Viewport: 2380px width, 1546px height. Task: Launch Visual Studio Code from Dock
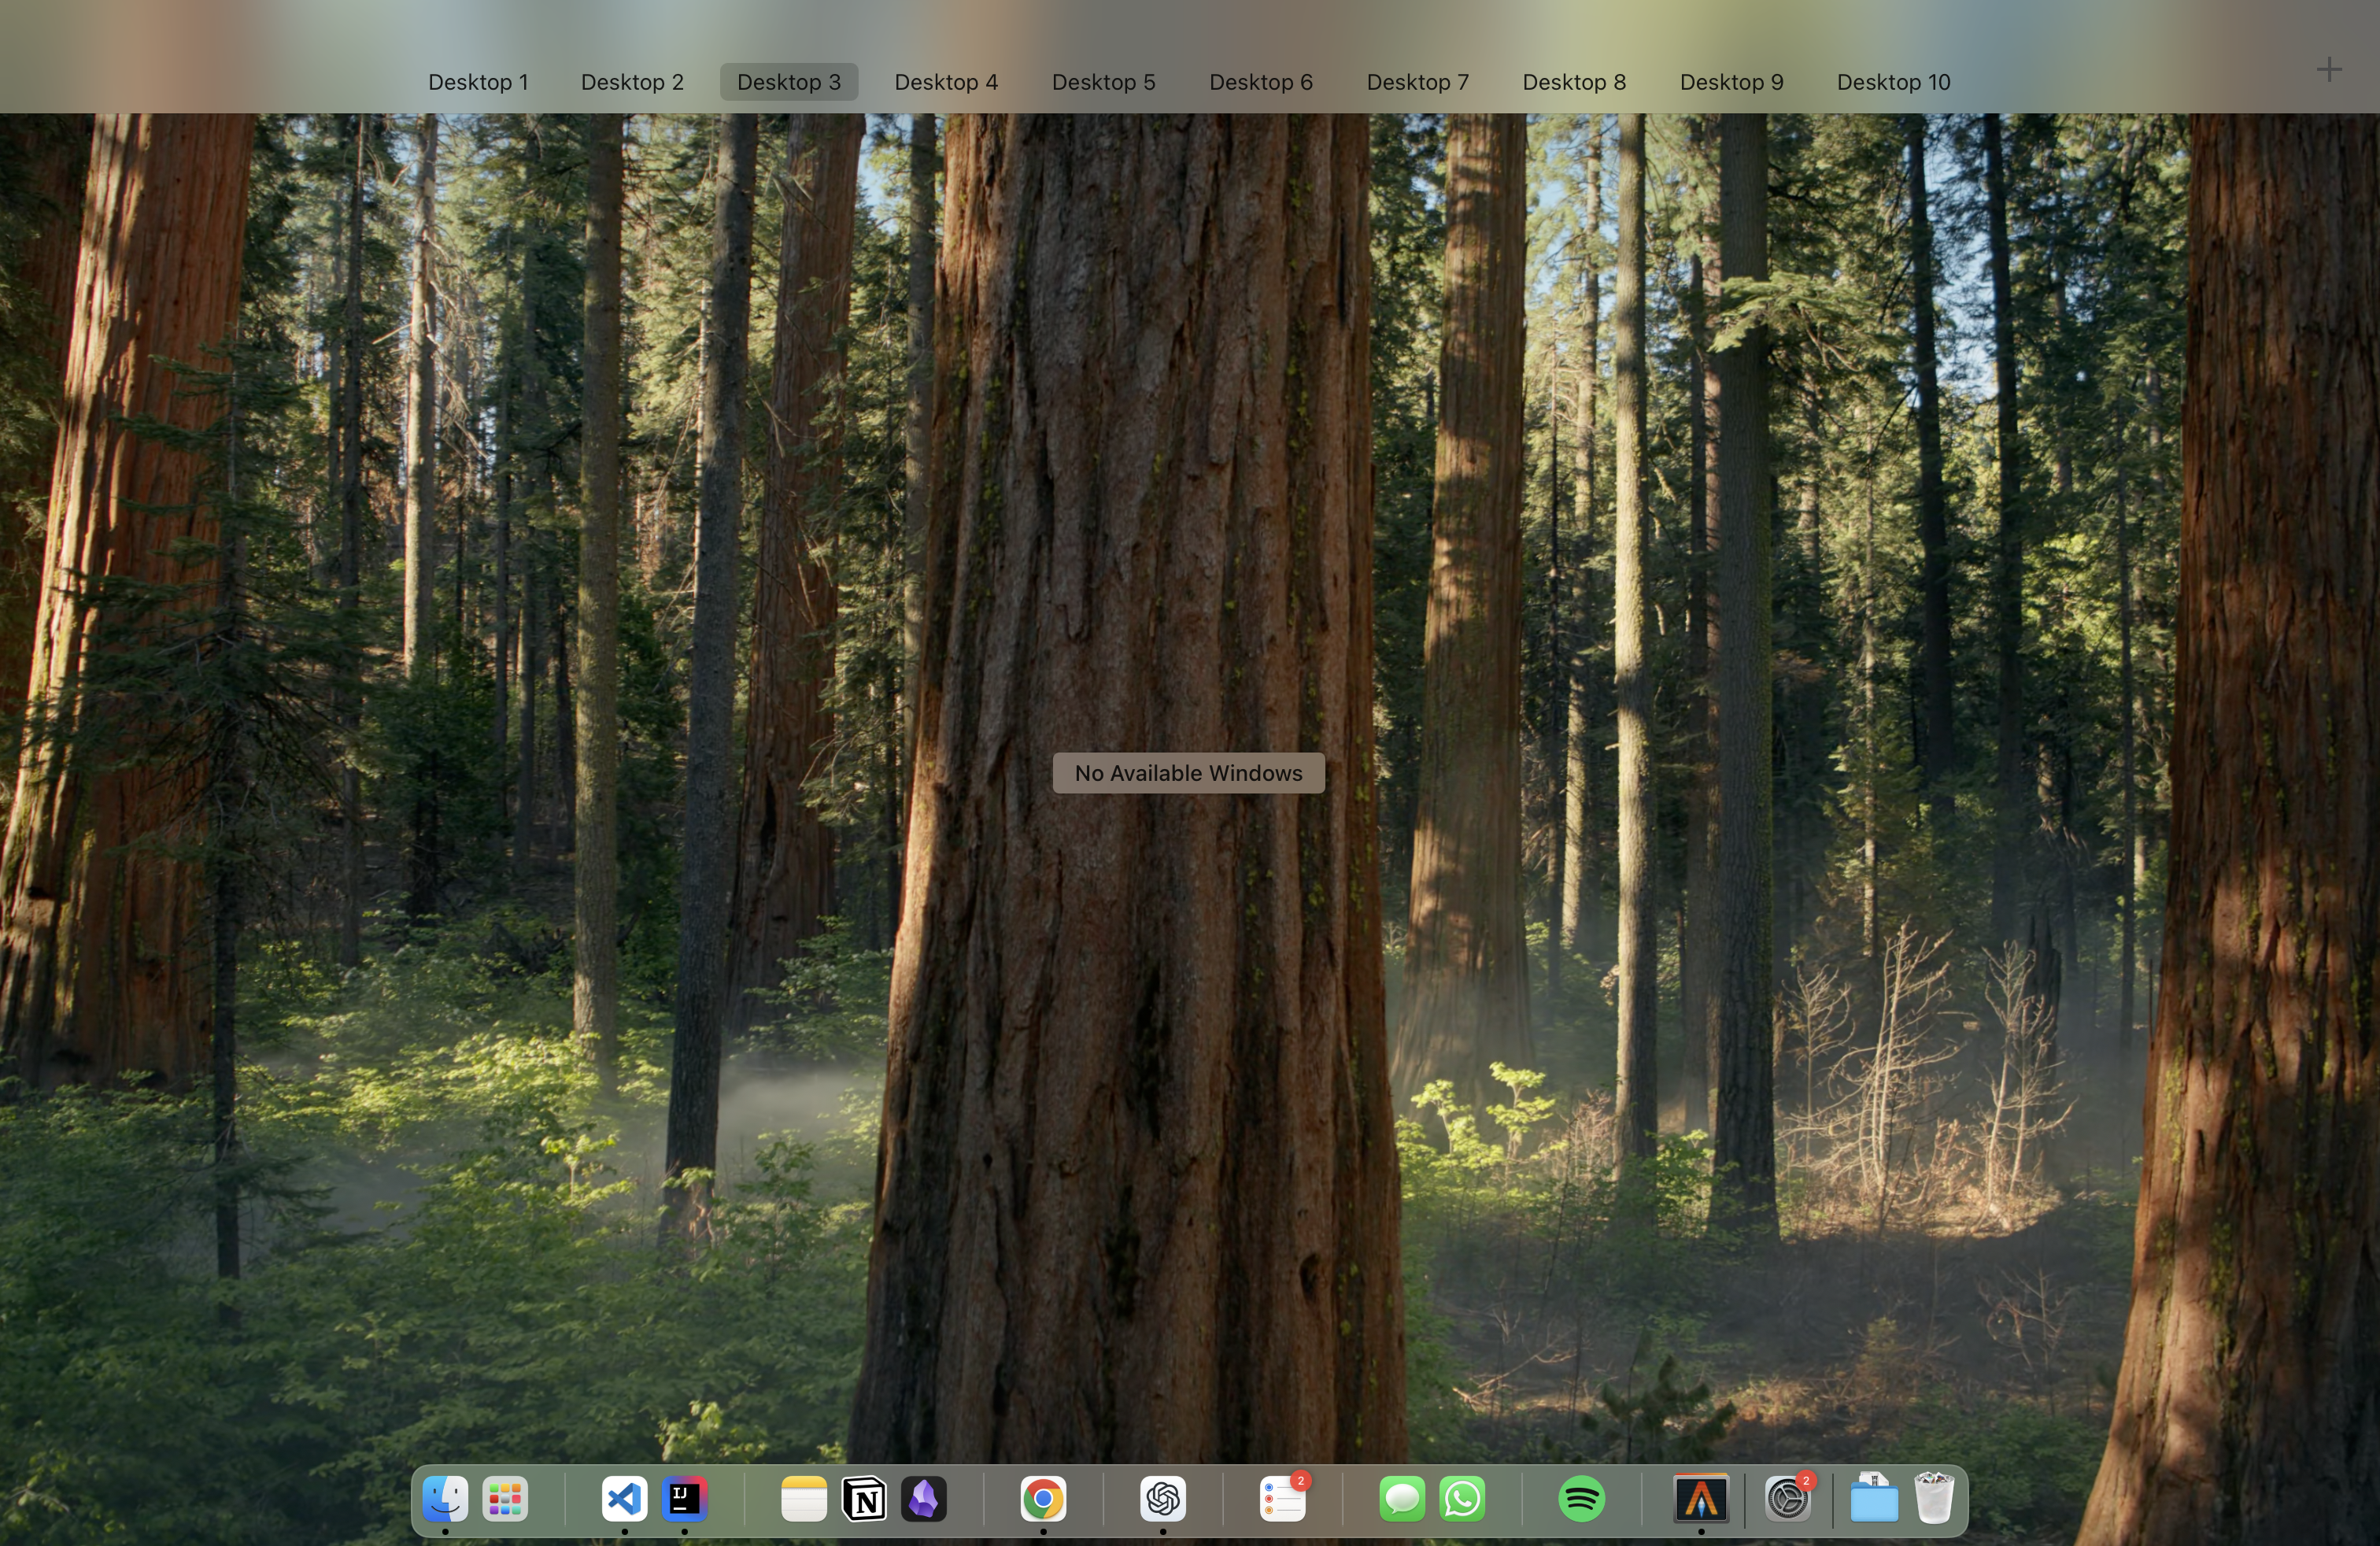[x=624, y=1499]
